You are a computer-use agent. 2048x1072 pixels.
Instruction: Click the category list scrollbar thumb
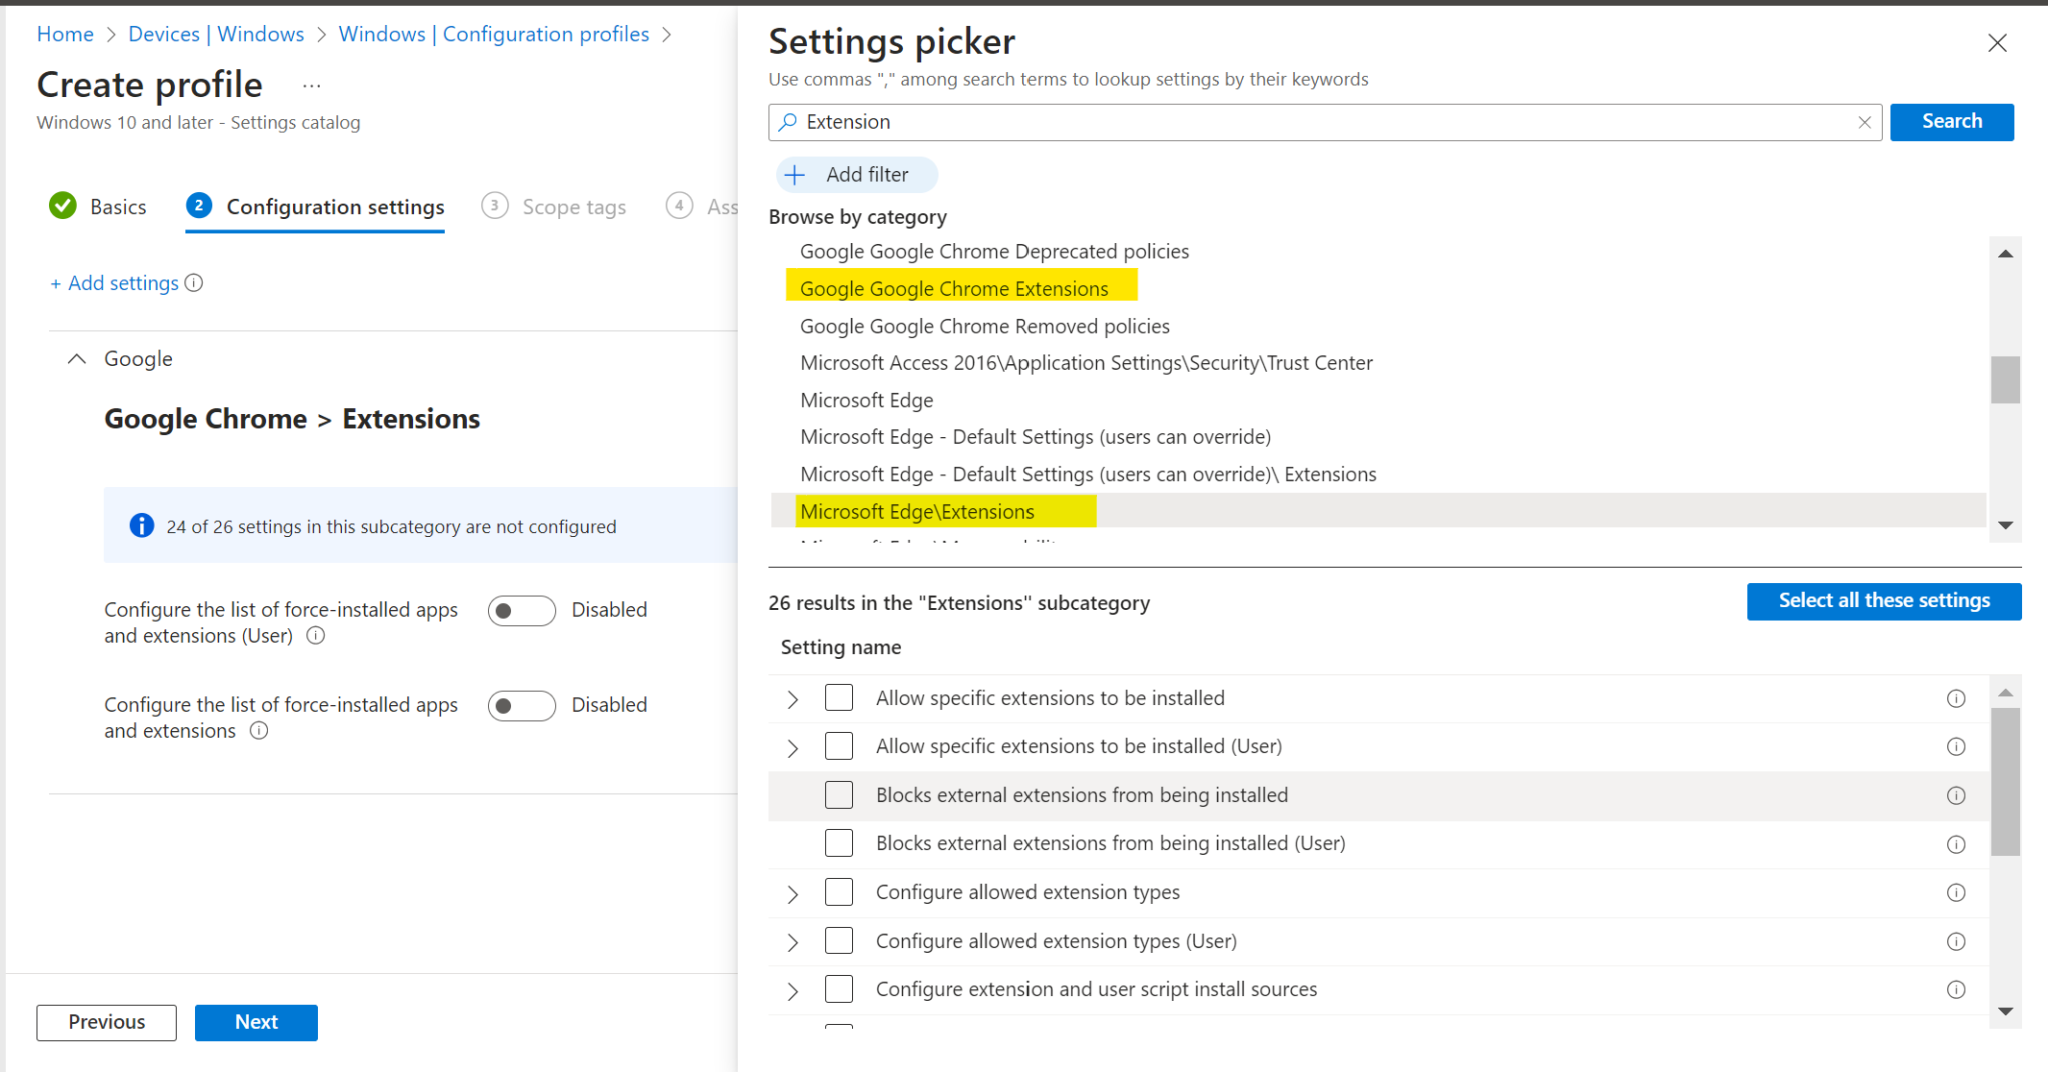pyautogui.click(x=2005, y=380)
